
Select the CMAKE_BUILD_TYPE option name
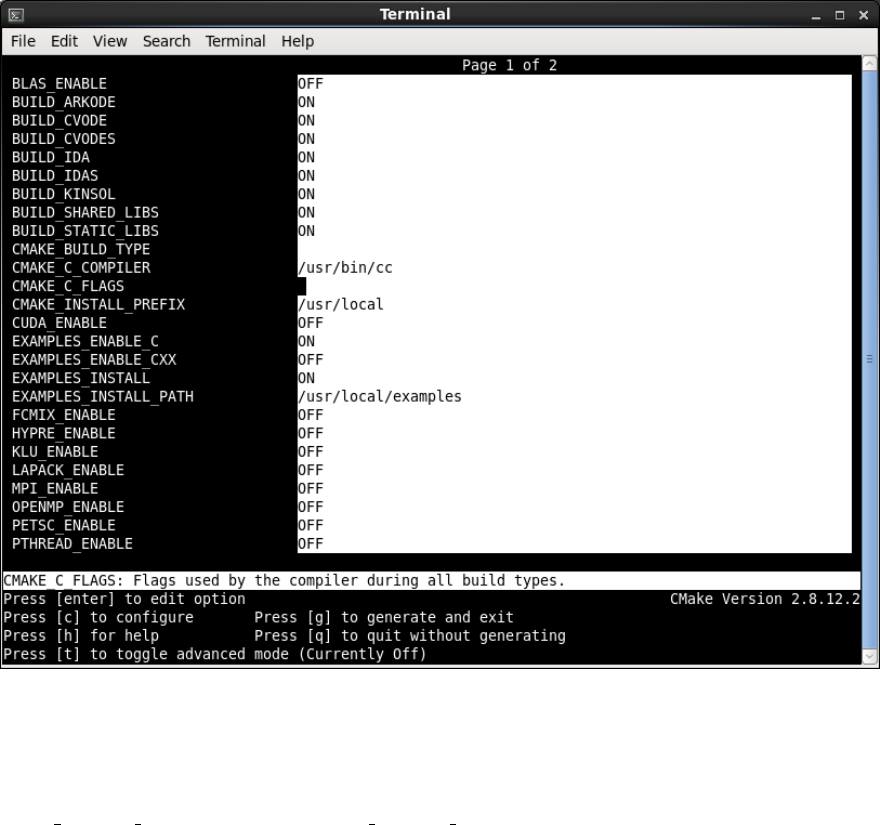coord(81,250)
